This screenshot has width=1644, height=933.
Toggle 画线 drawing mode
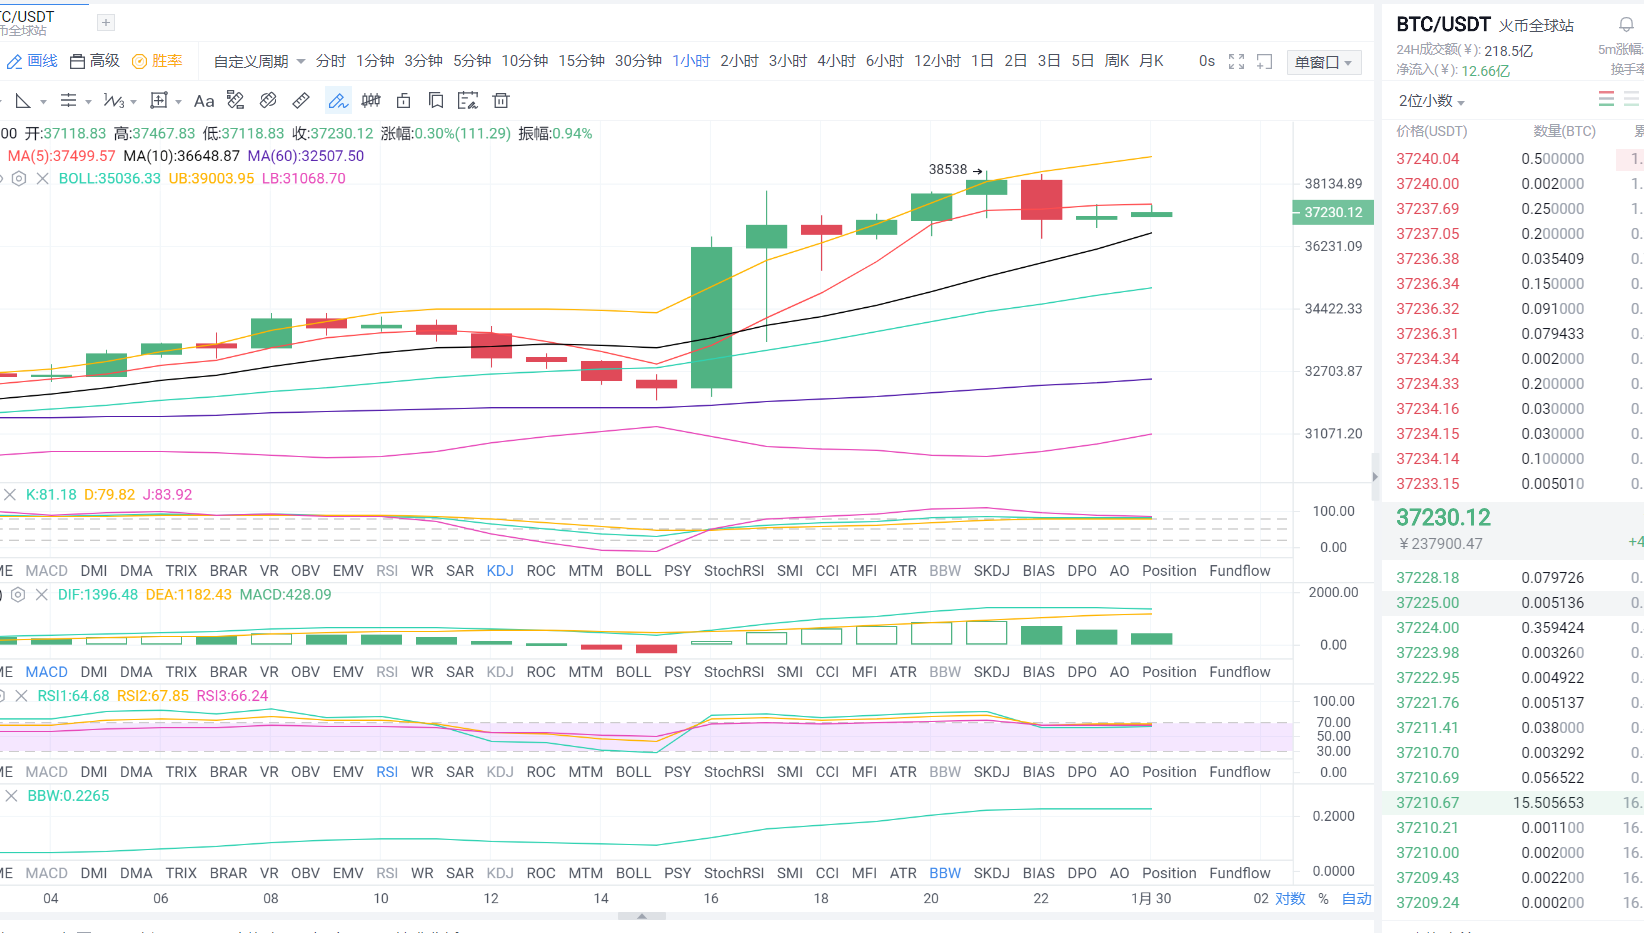coord(33,61)
